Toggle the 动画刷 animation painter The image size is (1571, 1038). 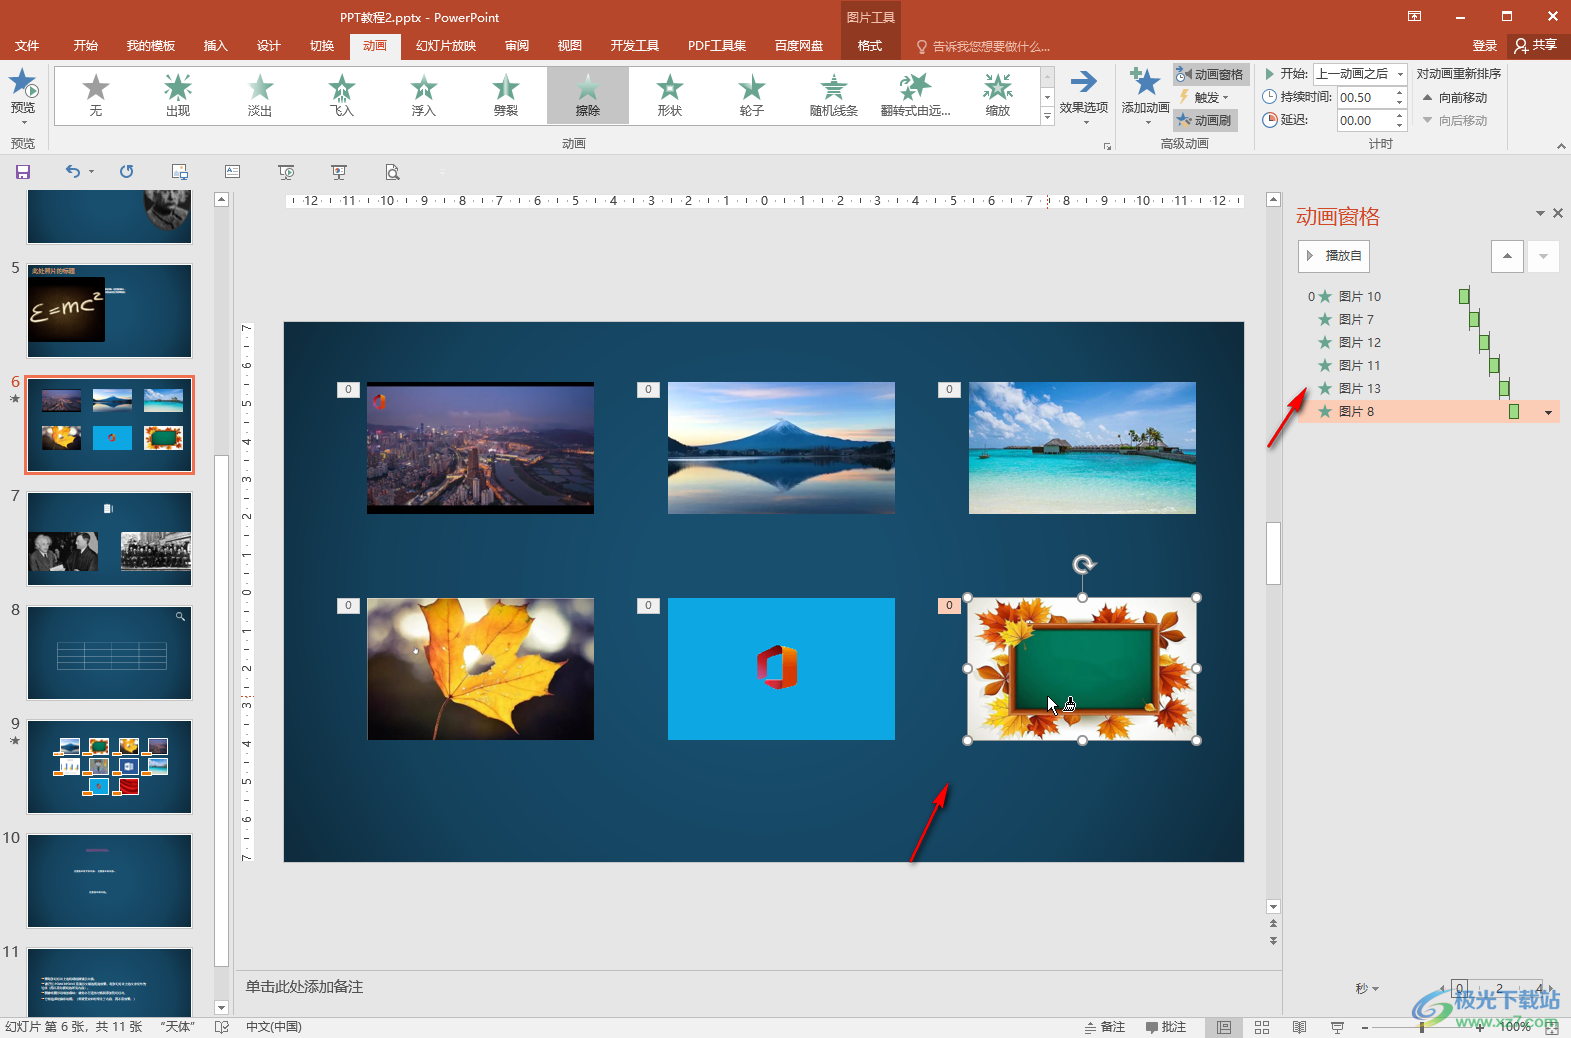(1205, 120)
